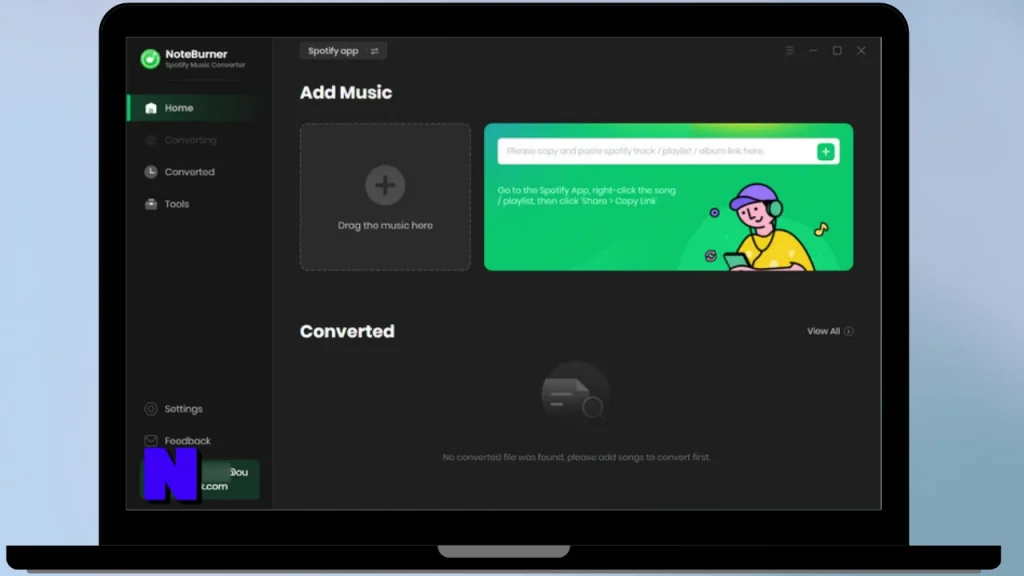Click the Converted section heading
Viewport: 1024px width, 576px height.
point(347,331)
